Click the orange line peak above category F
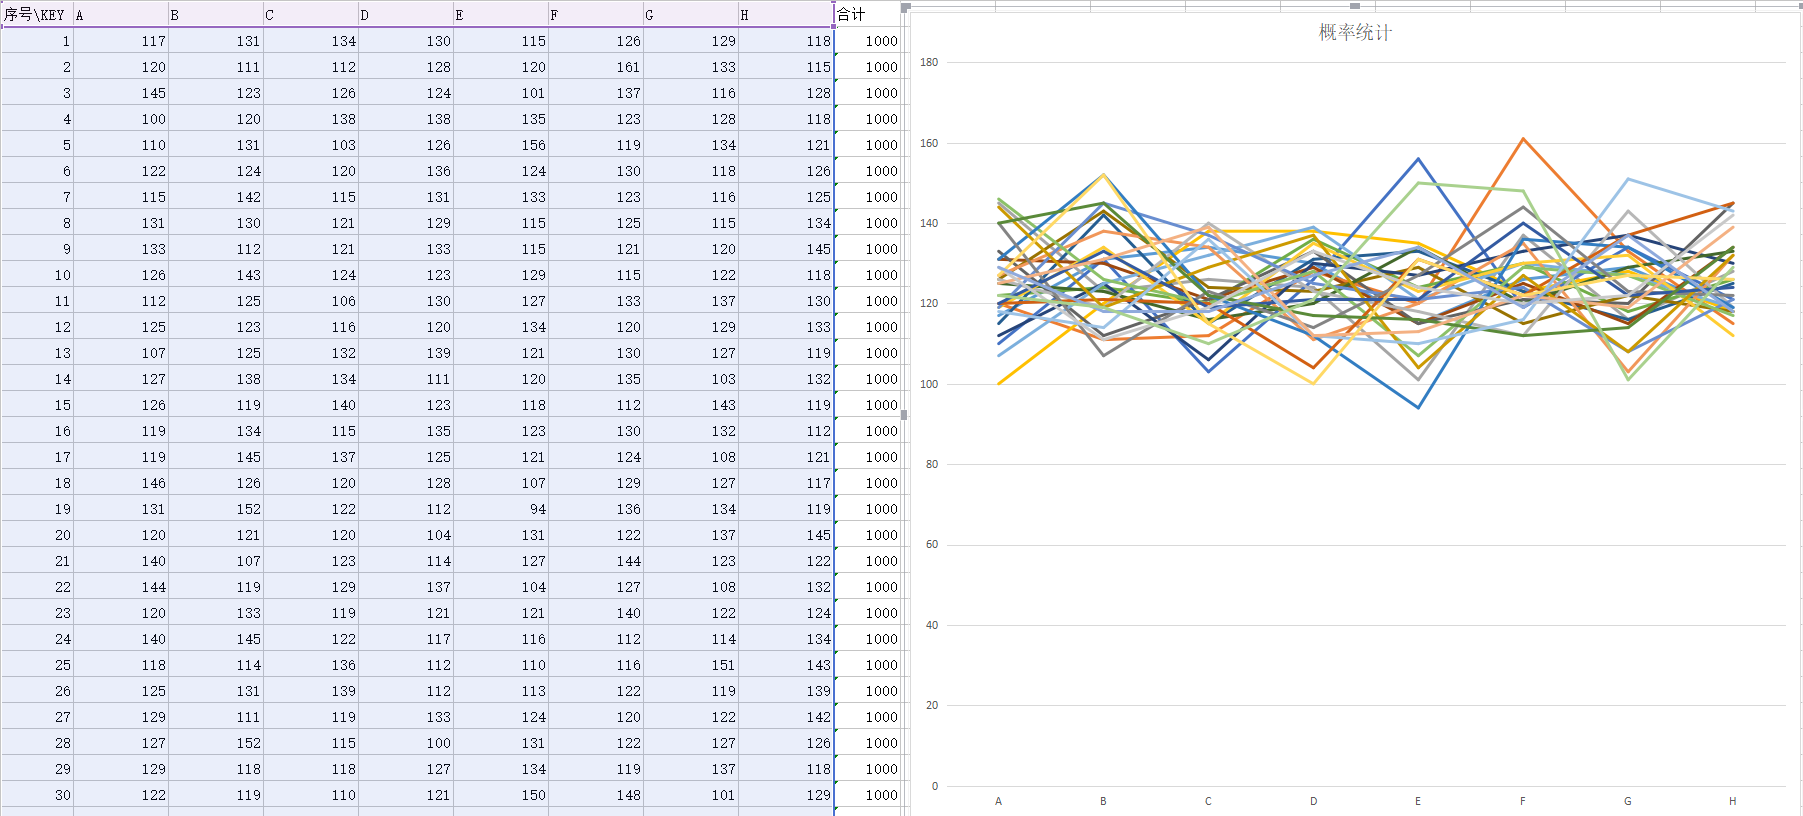The width and height of the screenshot is (1803, 816). click(1523, 139)
